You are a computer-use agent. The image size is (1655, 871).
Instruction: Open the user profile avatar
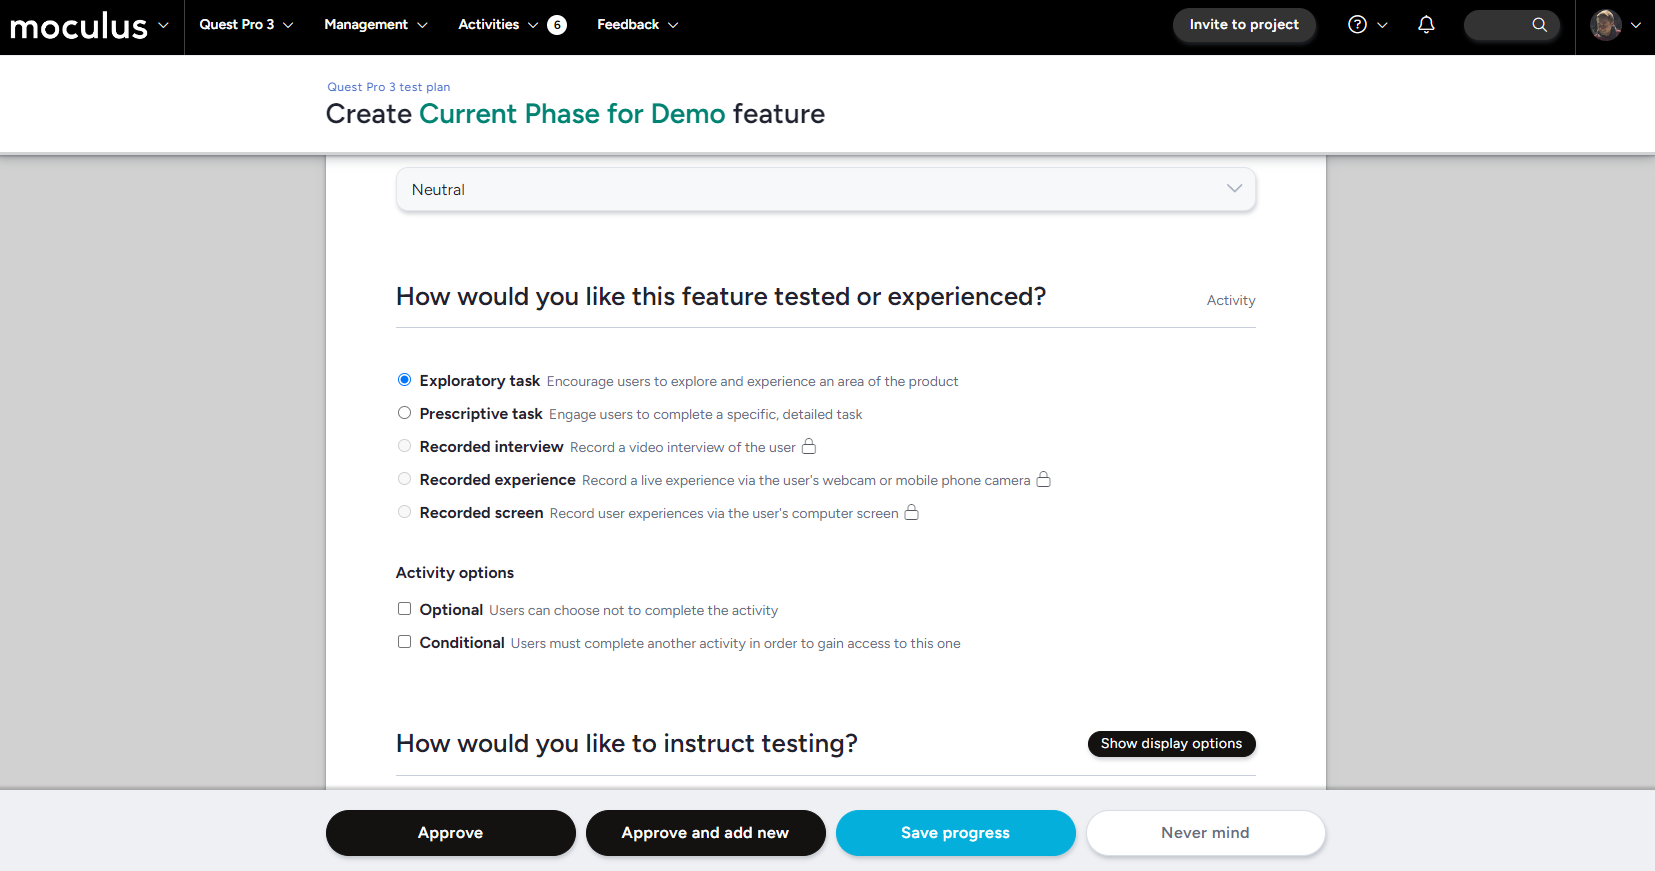point(1606,25)
